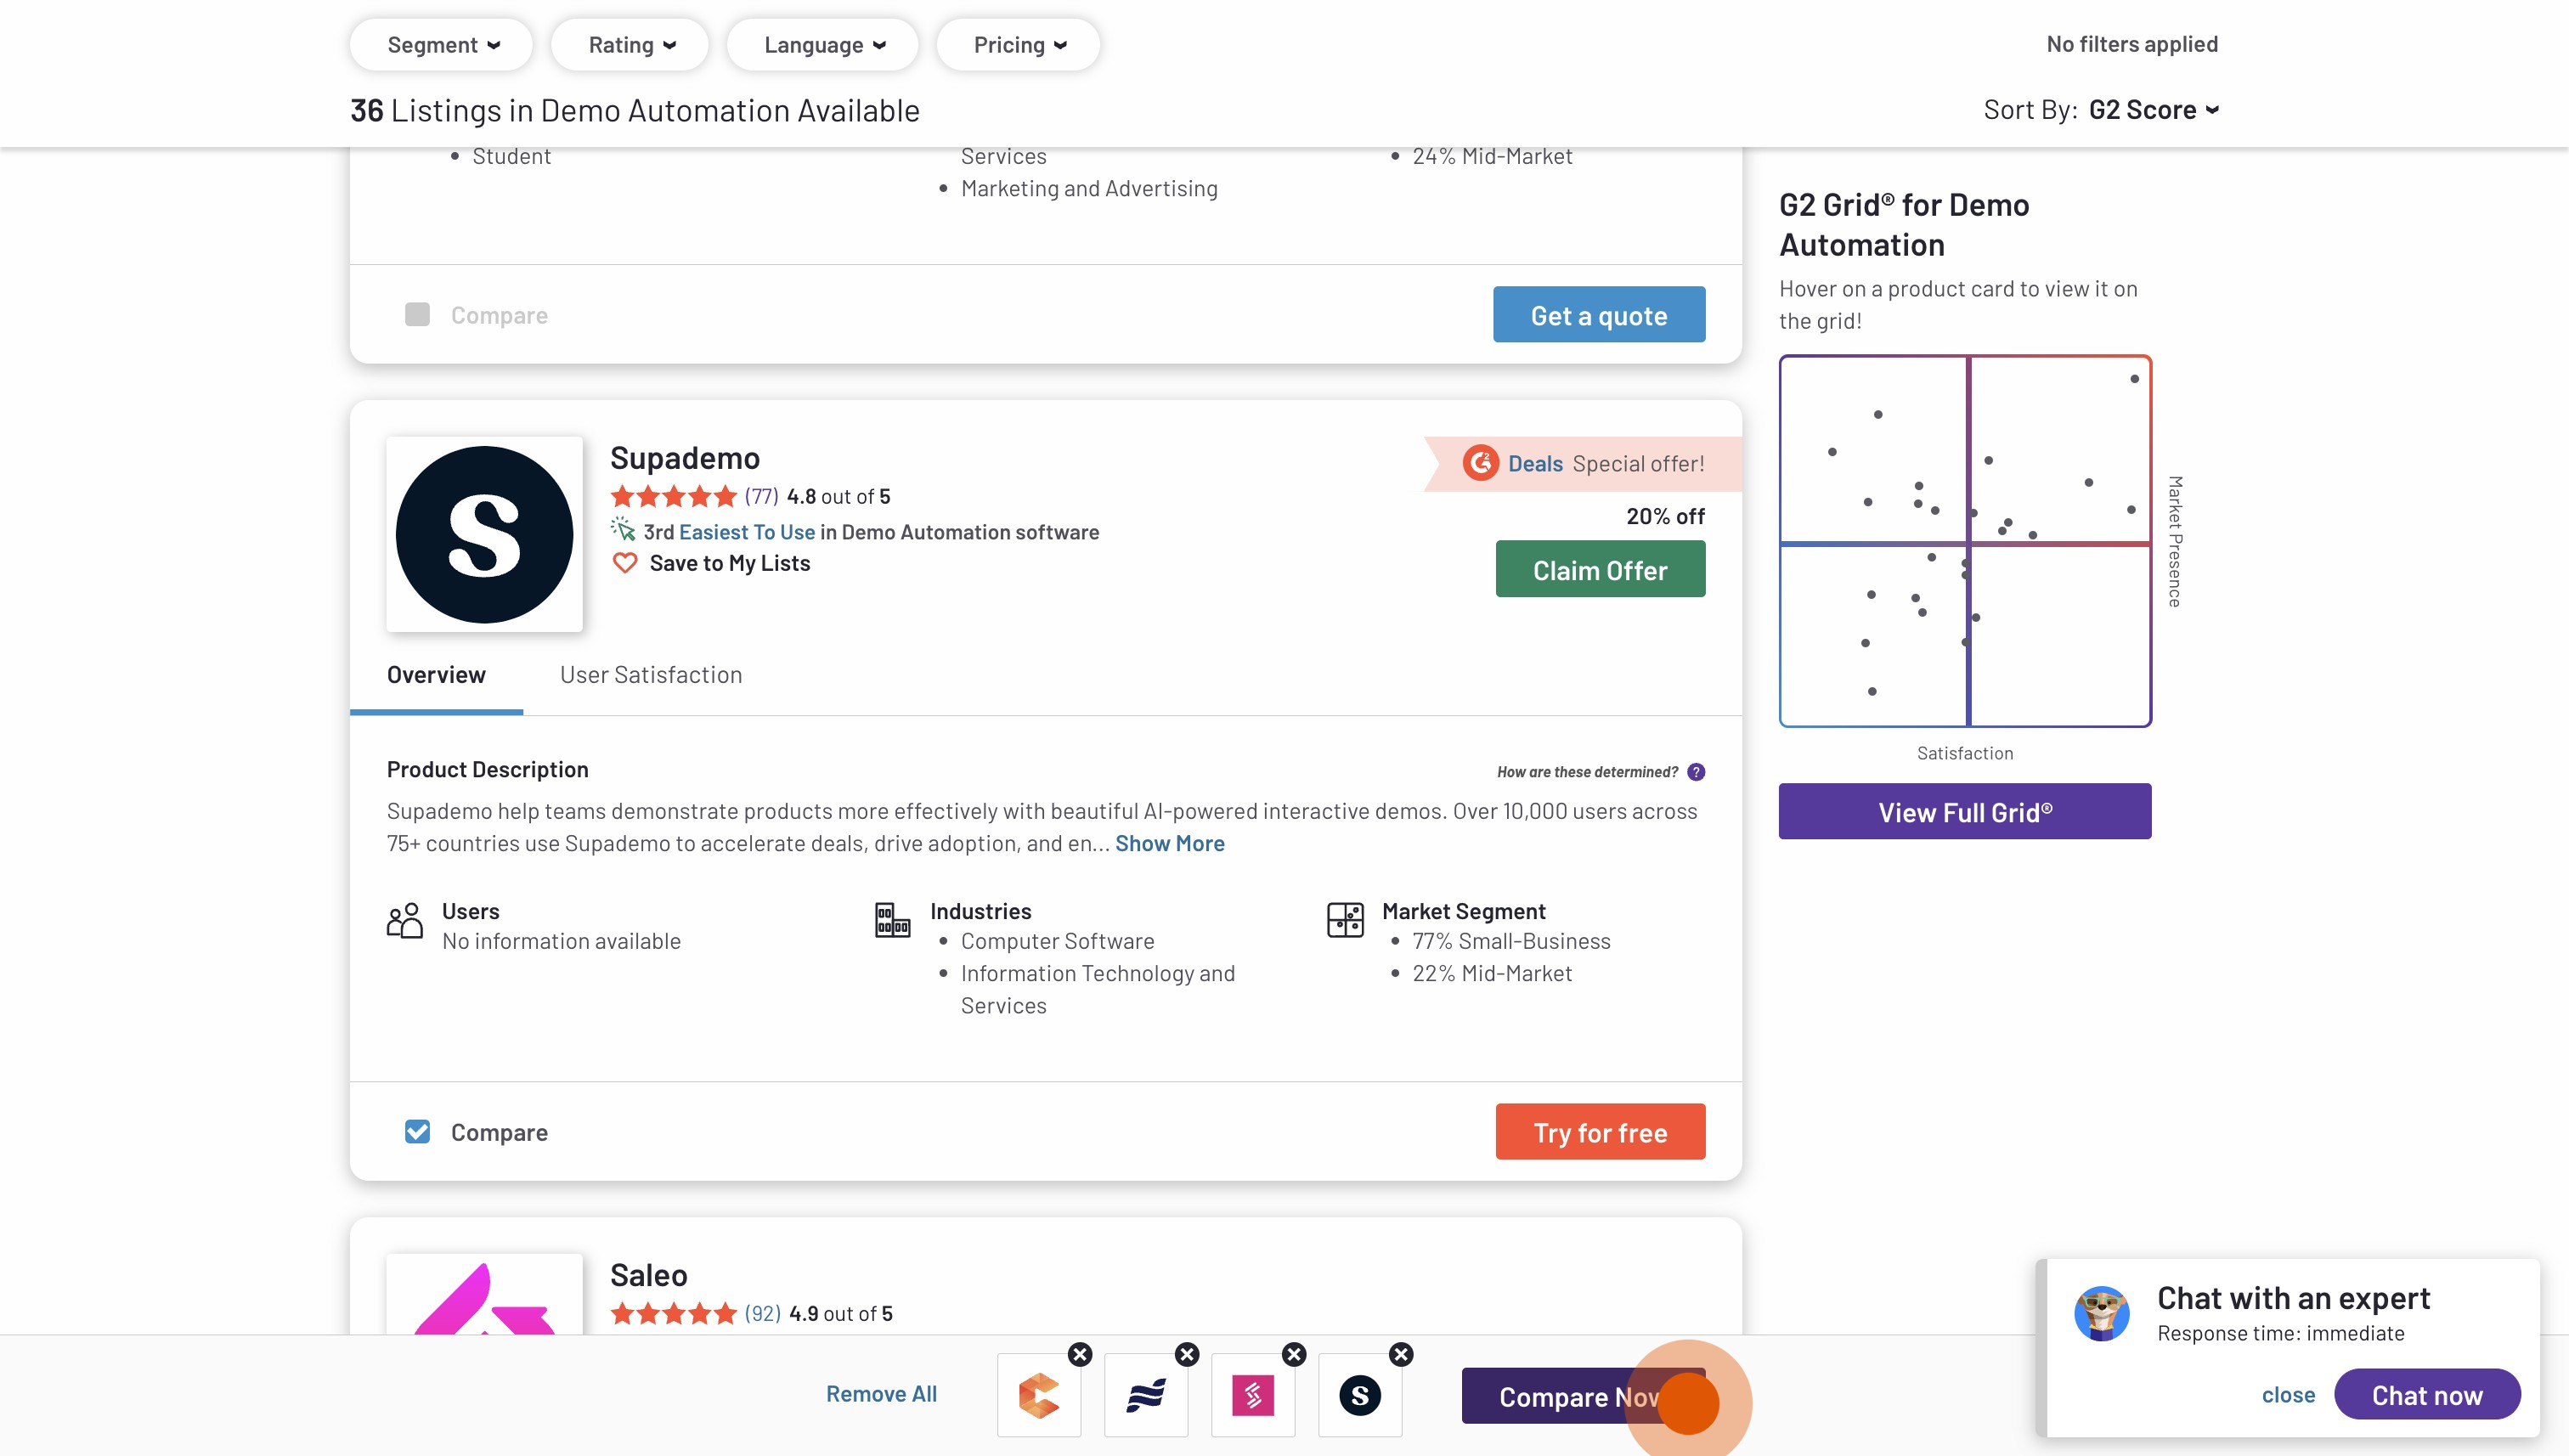2569x1456 pixels.
Task: Open the Language filter dropdown
Action: tap(822, 45)
